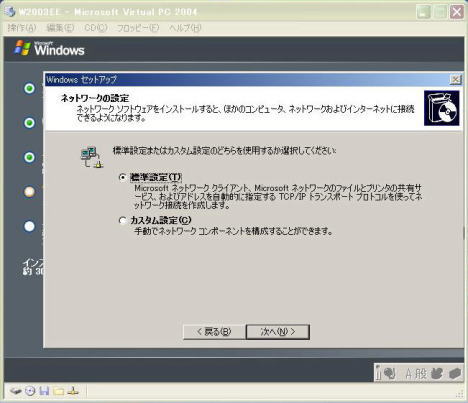Click the Virtual PC title bar icon

coord(10,12)
